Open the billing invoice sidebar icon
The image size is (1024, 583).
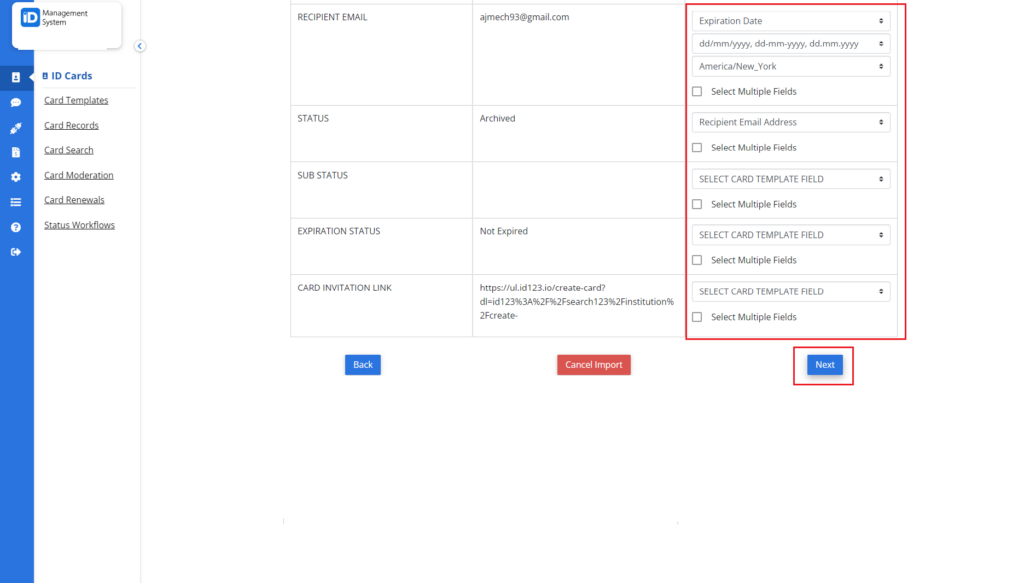(x=16, y=152)
